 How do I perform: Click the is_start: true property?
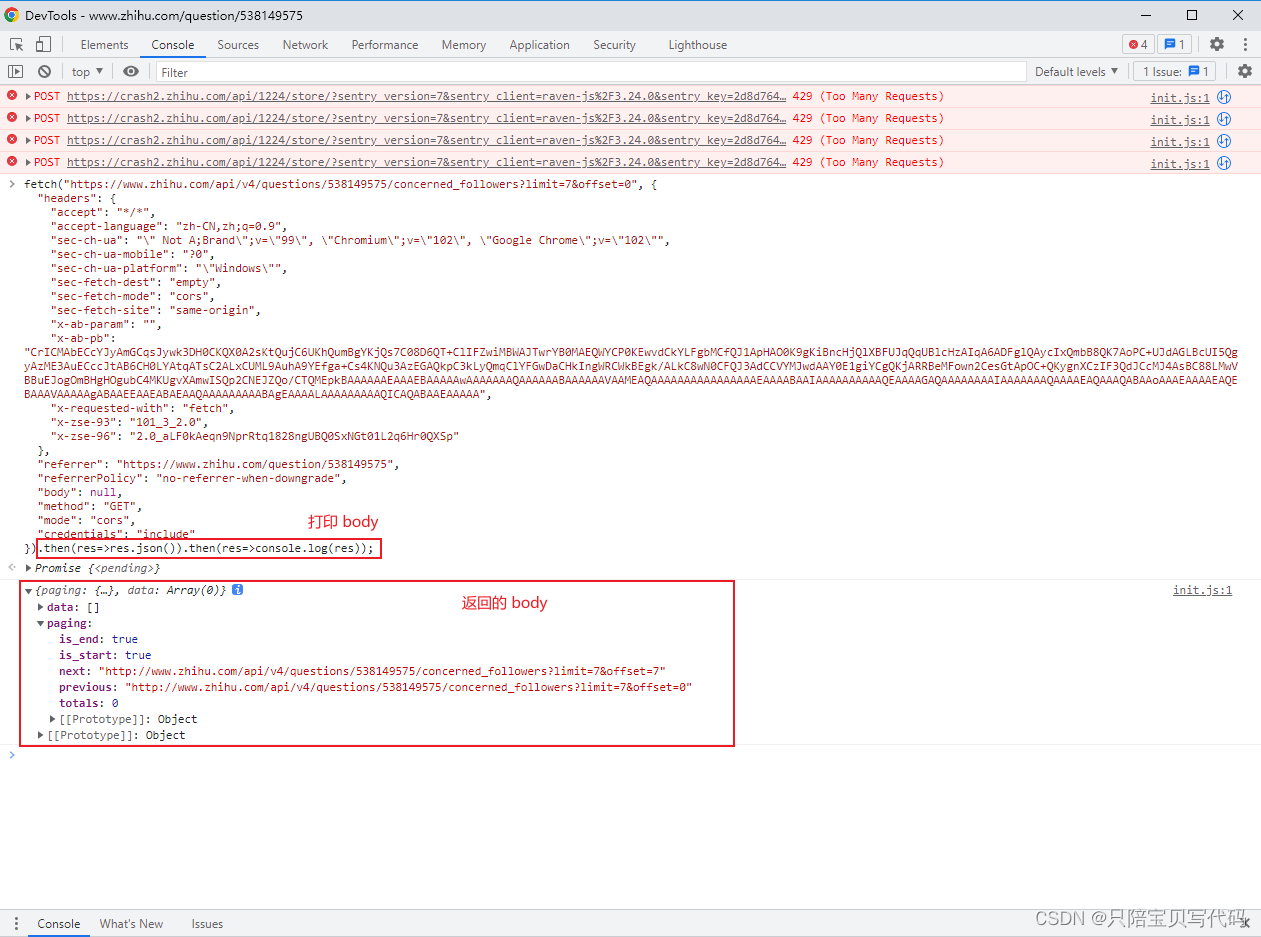click(105, 655)
